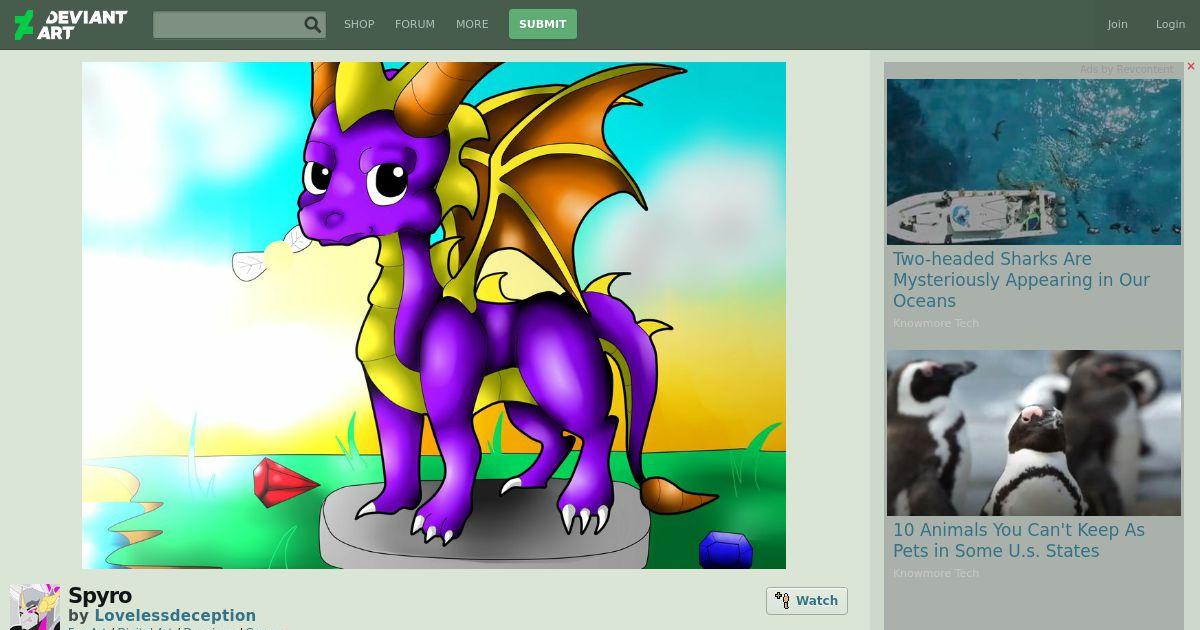
Task: Open the Two-headed Sharks article headline
Action: coord(1021,280)
